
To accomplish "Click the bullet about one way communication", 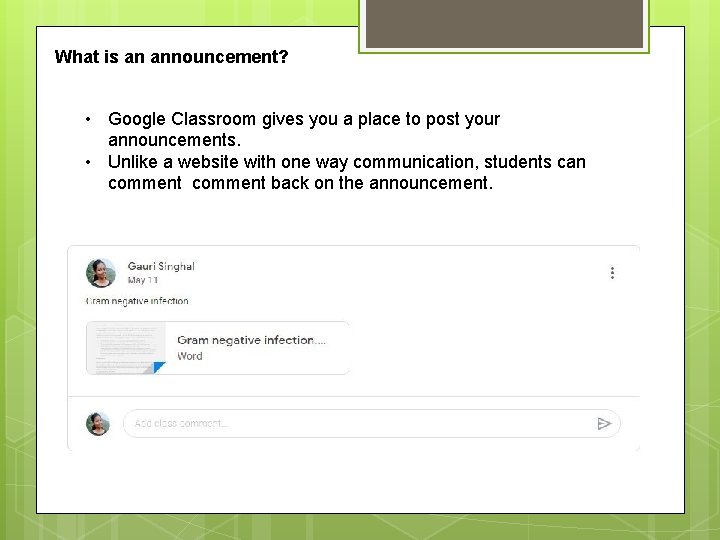I will (x=346, y=162).
